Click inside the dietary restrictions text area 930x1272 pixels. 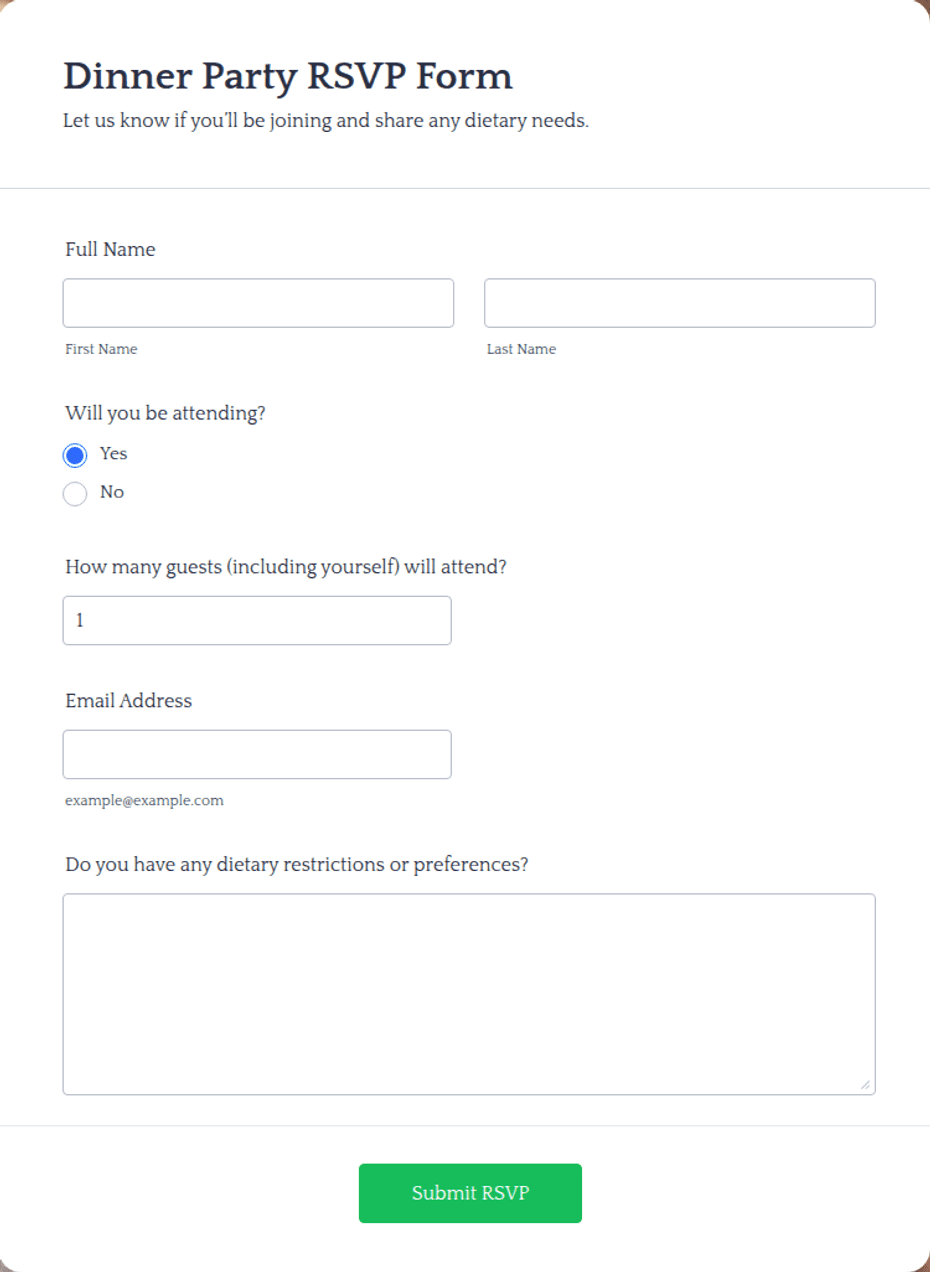469,994
